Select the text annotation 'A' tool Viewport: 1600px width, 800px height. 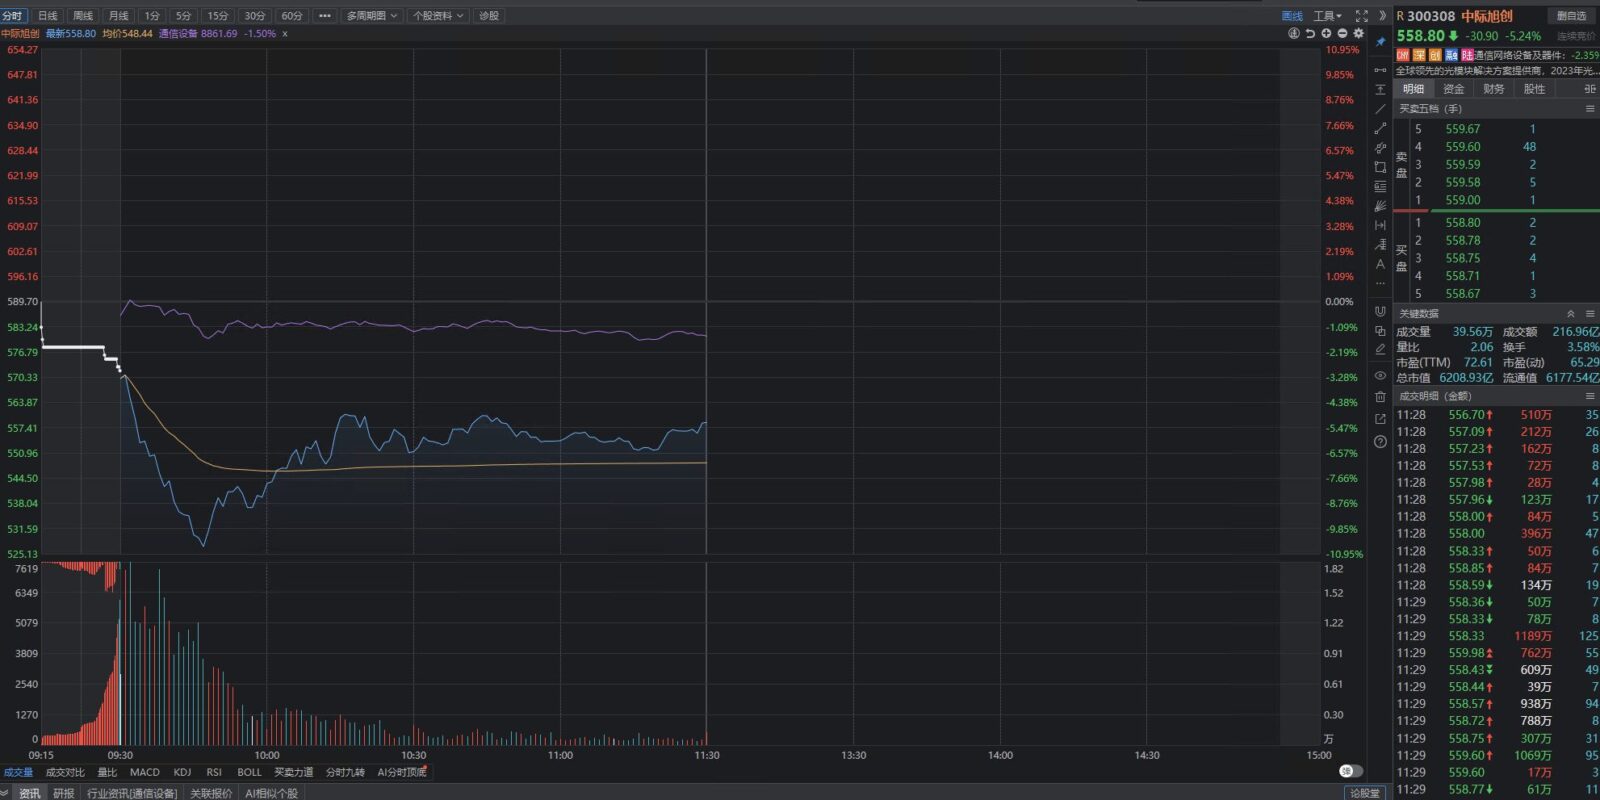coord(1380,264)
